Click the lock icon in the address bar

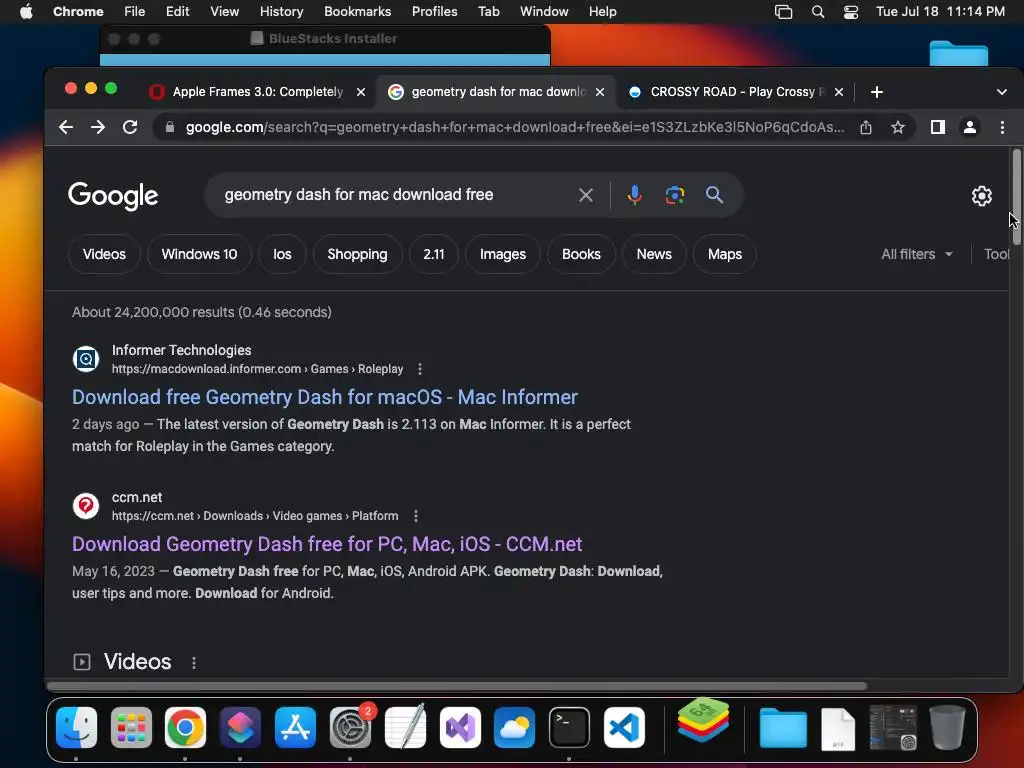pos(170,127)
